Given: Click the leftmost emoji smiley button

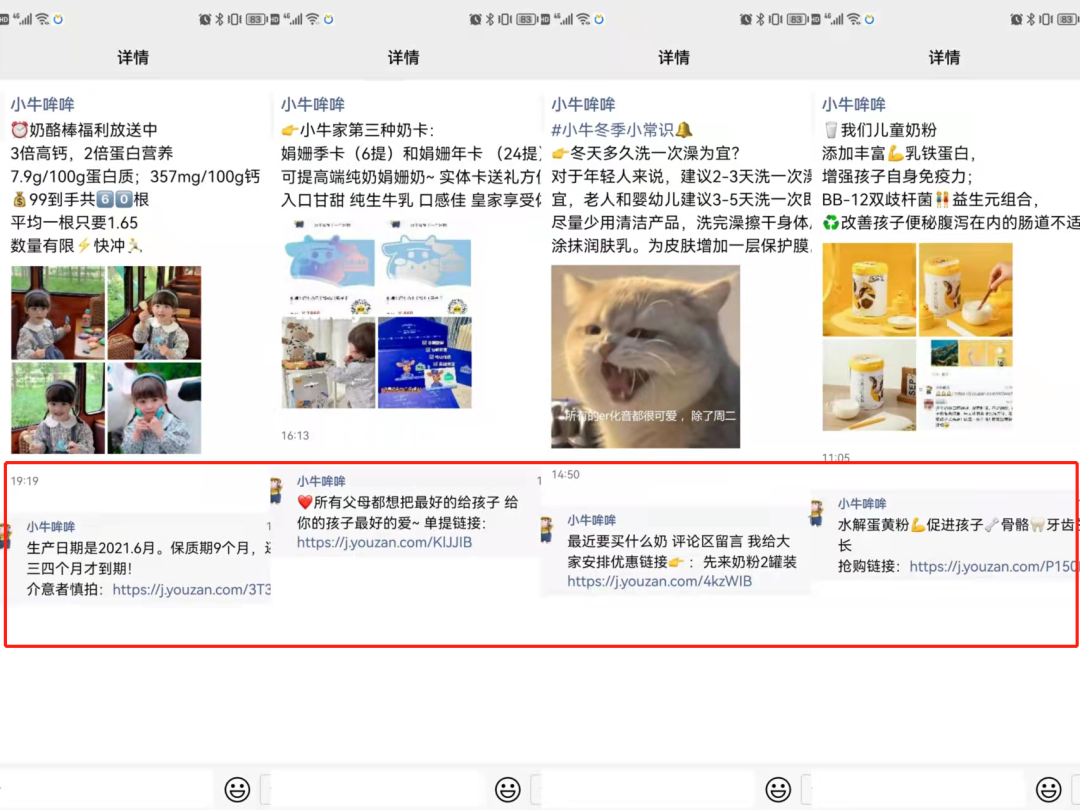Looking at the screenshot, I should point(237,789).
